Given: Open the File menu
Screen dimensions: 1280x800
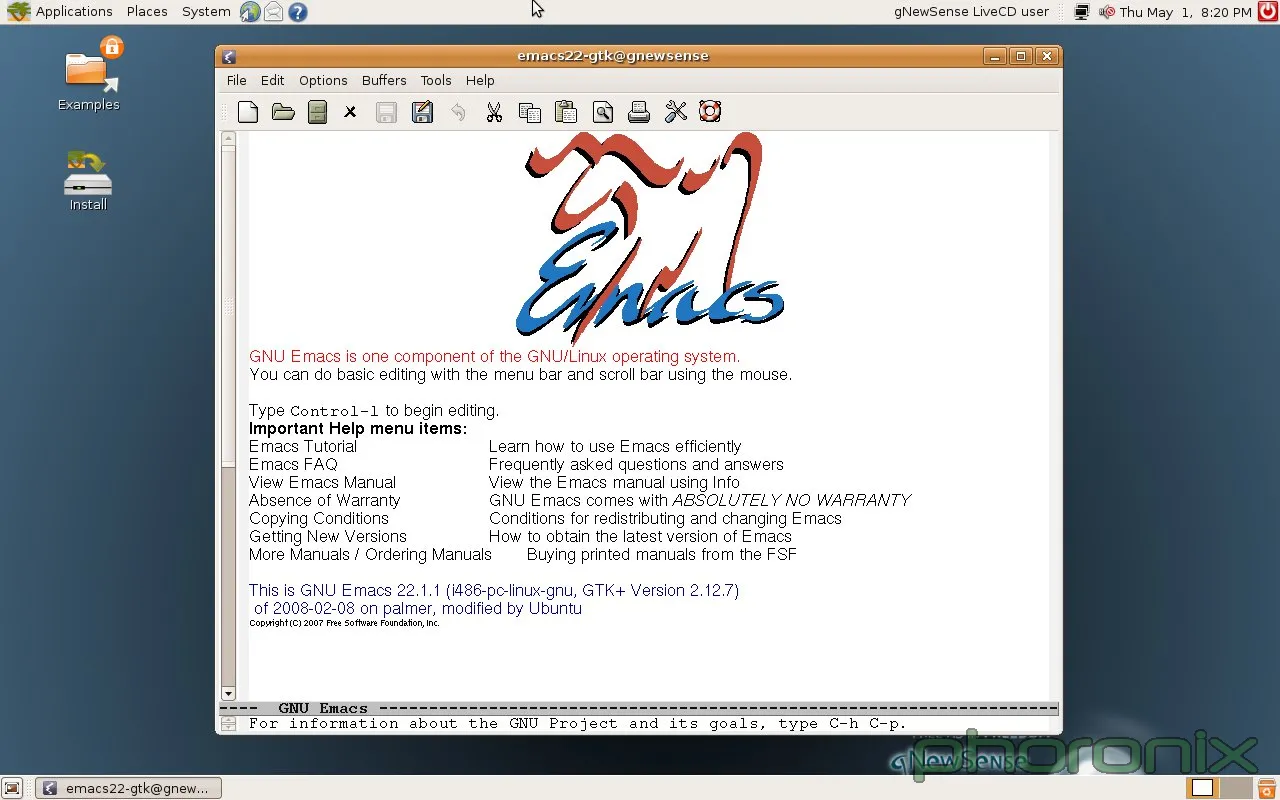Looking at the screenshot, I should coord(236,80).
